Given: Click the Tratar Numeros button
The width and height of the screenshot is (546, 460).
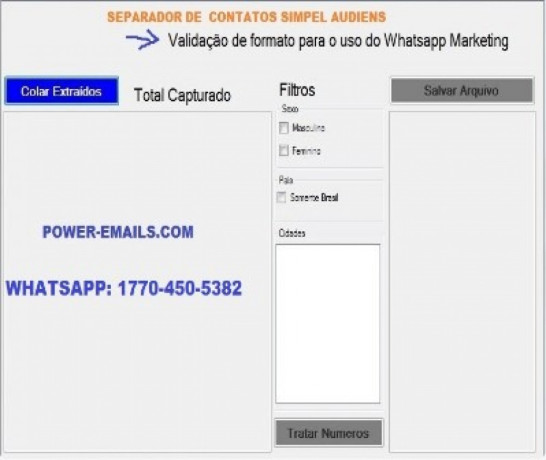Looking at the screenshot, I should [329, 433].
